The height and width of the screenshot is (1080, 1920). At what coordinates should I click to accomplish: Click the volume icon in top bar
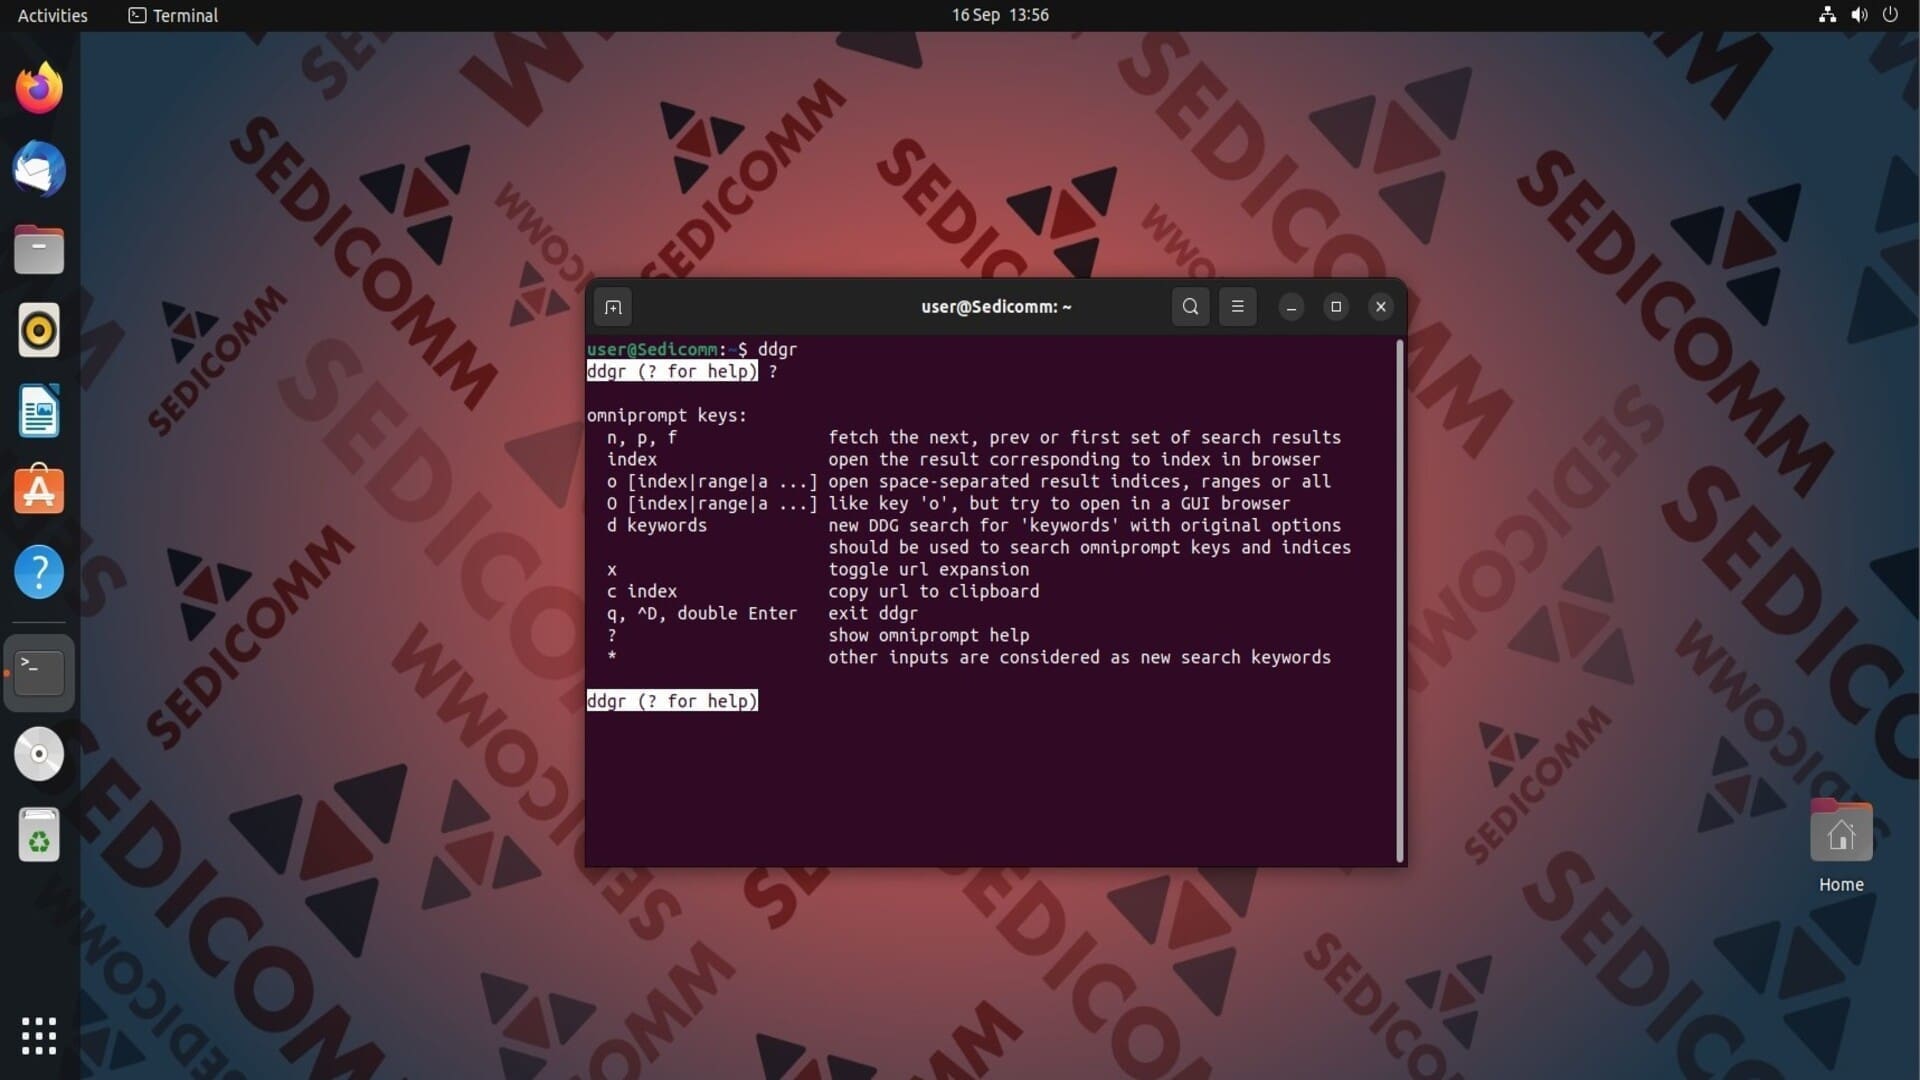point(1859,15)
